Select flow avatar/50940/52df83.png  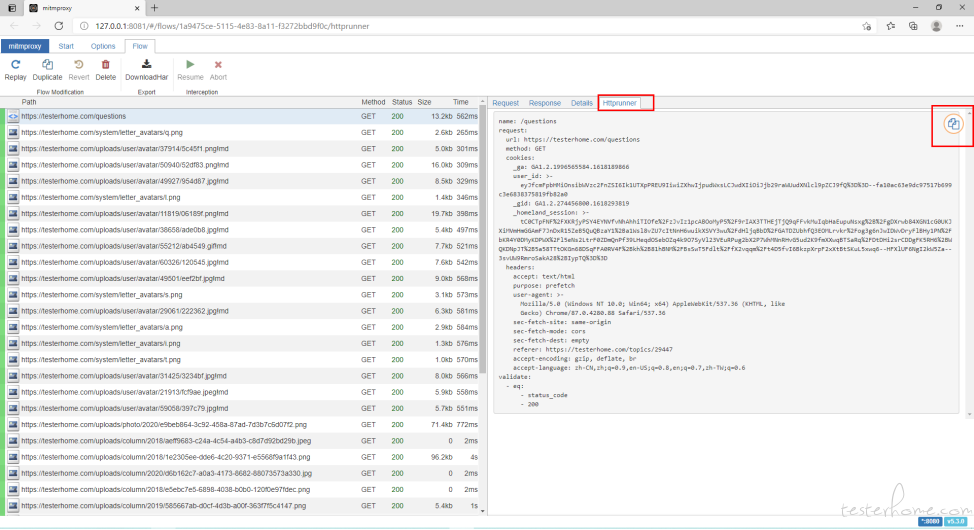[242, 165]
